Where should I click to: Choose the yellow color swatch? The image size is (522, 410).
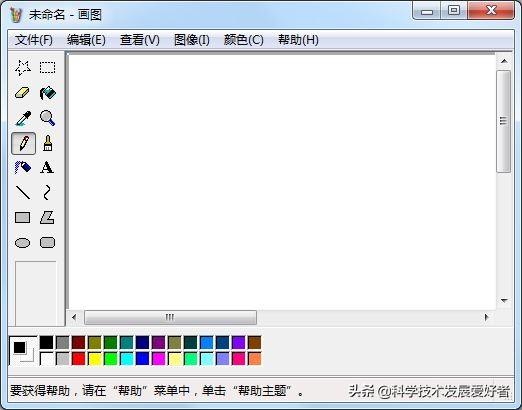[95, 359]
